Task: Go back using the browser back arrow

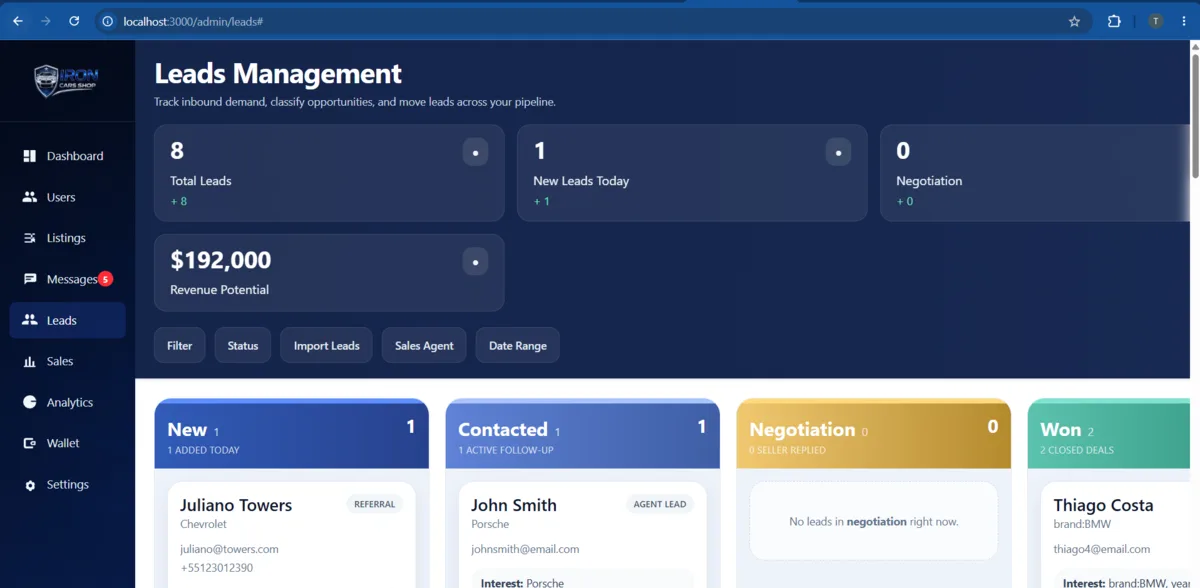Action: 18,21
